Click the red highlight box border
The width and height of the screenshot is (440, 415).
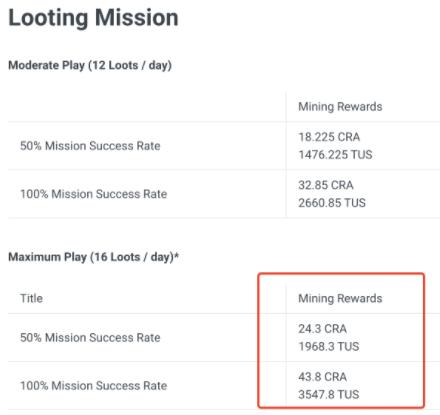click(x=341, y=274)
